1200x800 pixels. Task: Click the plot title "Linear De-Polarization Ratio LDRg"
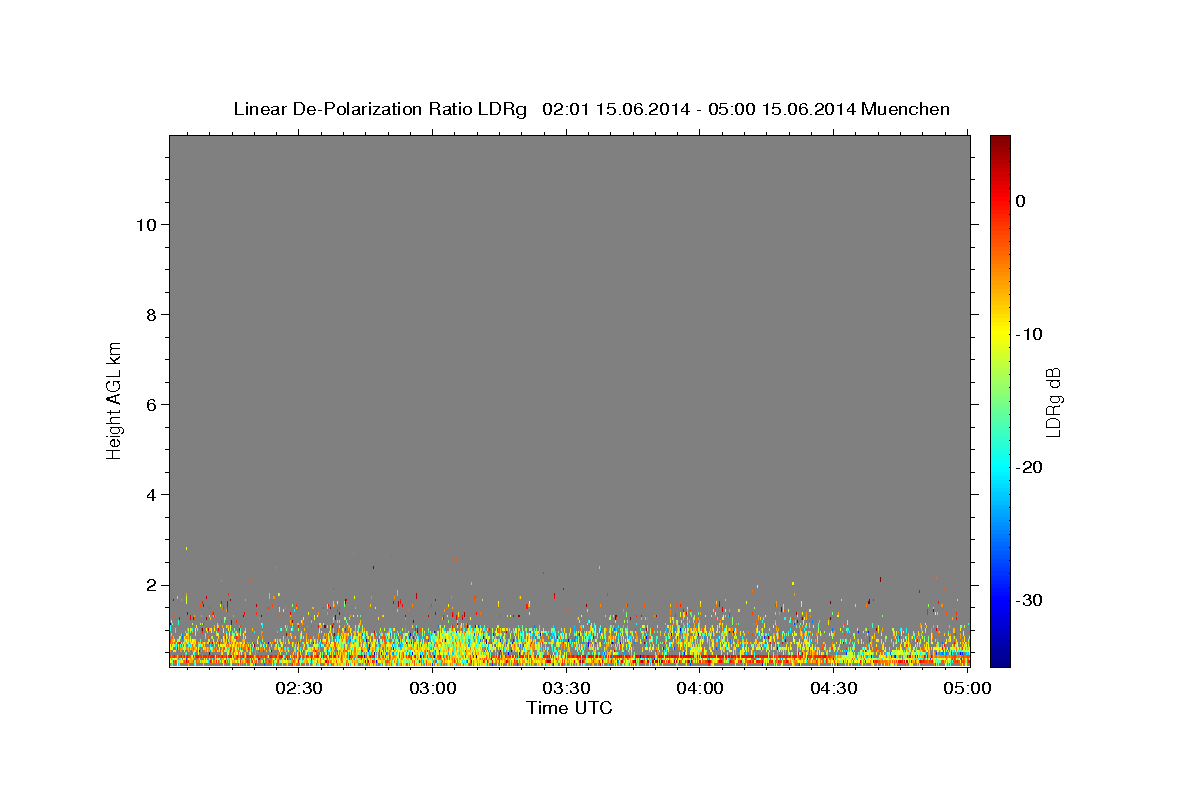[379, 109]
